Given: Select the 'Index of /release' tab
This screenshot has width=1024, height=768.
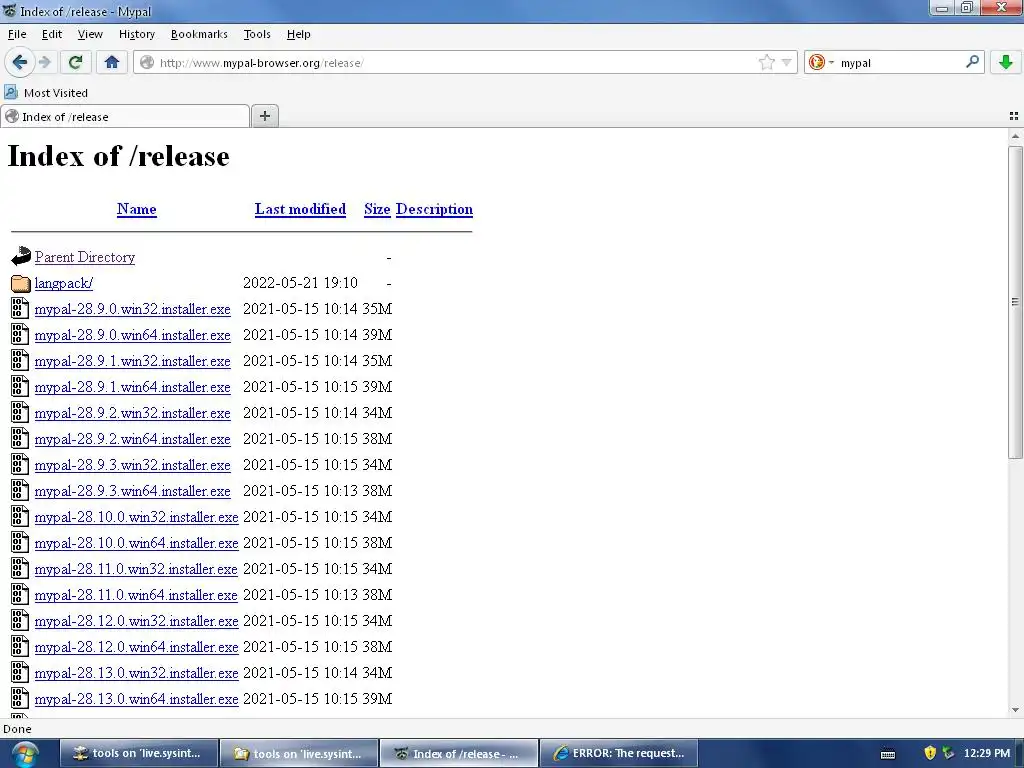Looking at the screenshot, I should (125, 116).
